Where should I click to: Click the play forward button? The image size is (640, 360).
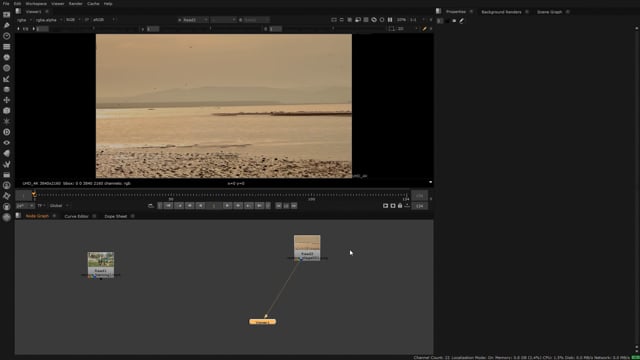[x=227, y=206]
